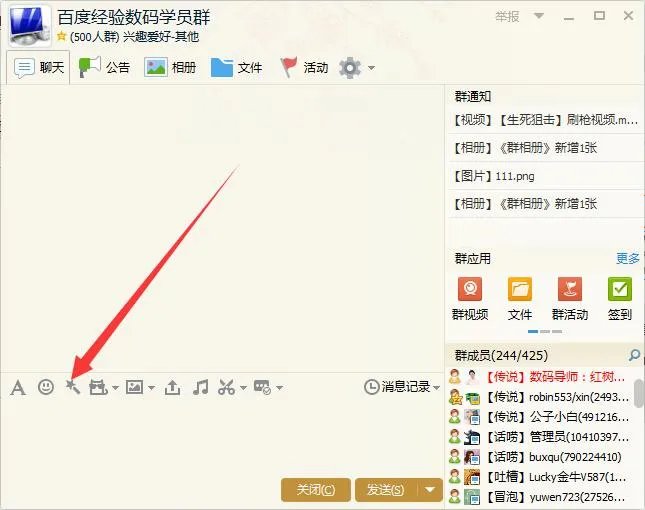Click the 群成员(244/425) header text
This screenshot has width=645, height=510.
pyautogui.click(x=501, y=355)
